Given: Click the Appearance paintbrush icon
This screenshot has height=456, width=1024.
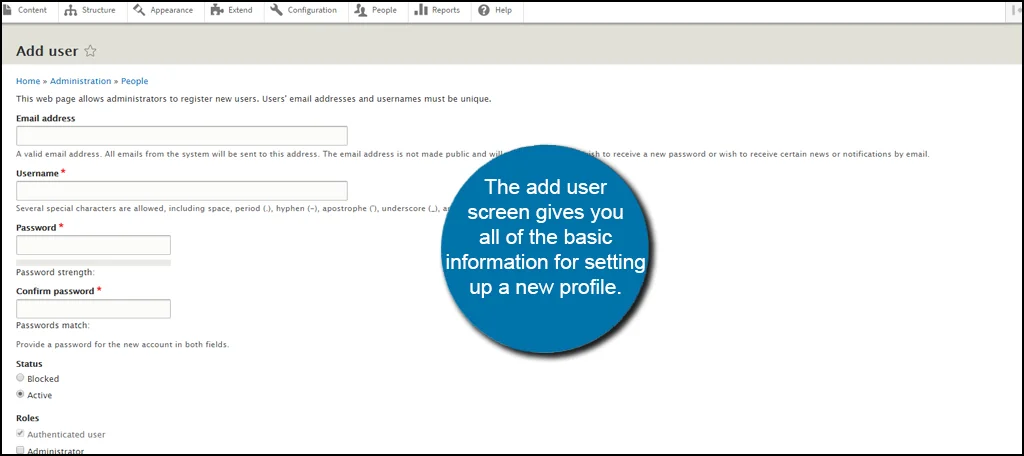Looking at the screenshot, I should (139, 10).
